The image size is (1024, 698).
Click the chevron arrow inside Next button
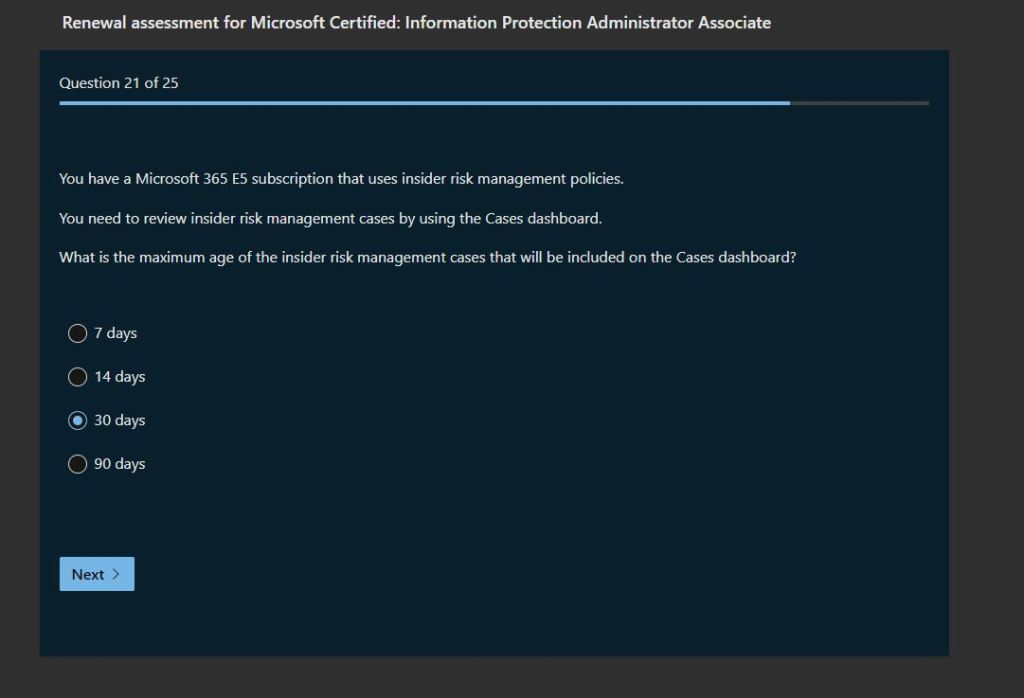click(x=116, y=574)
